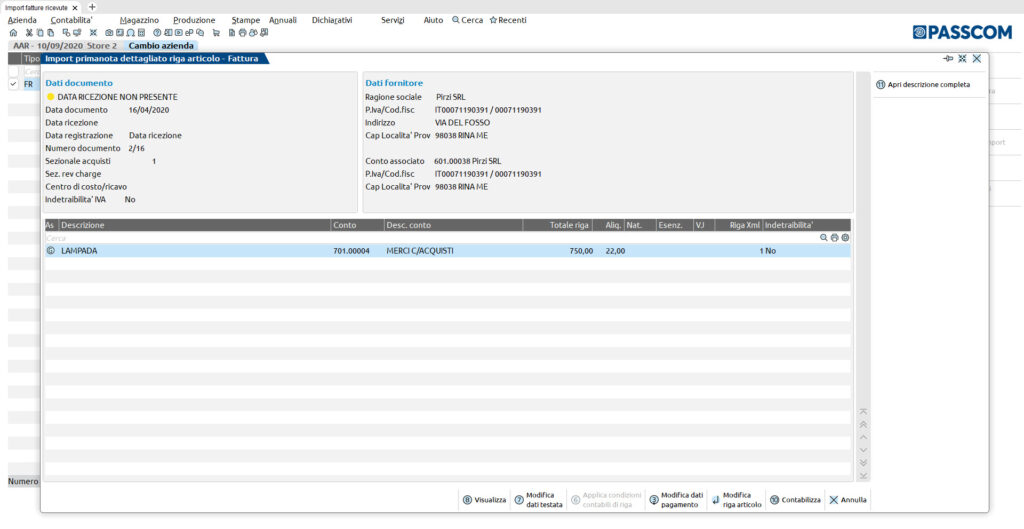Click Modifica dati testata button

[538, 500]
